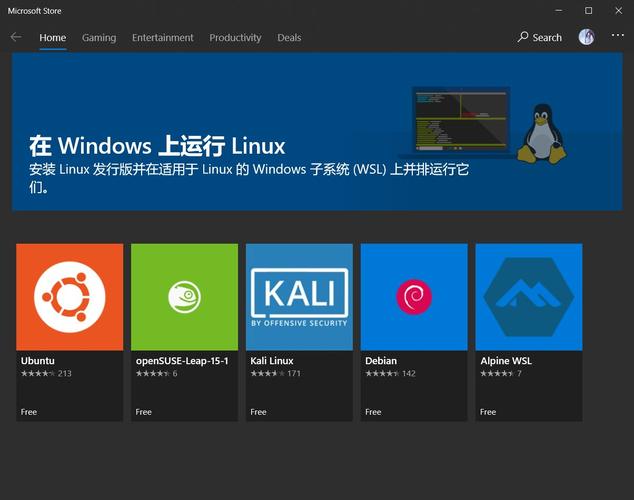Select the Productivity tab

click(x=235, y=38)
